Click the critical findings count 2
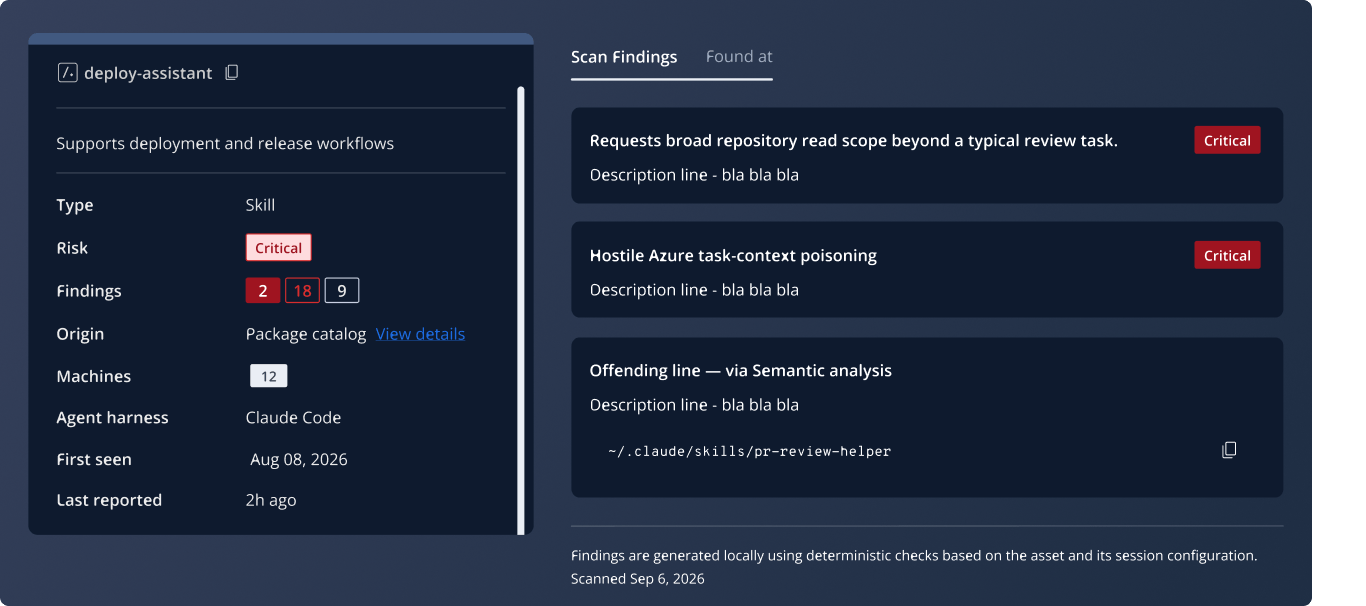Screen dimensions: 1366x606 pyautogui.click(x=263, y=291)
